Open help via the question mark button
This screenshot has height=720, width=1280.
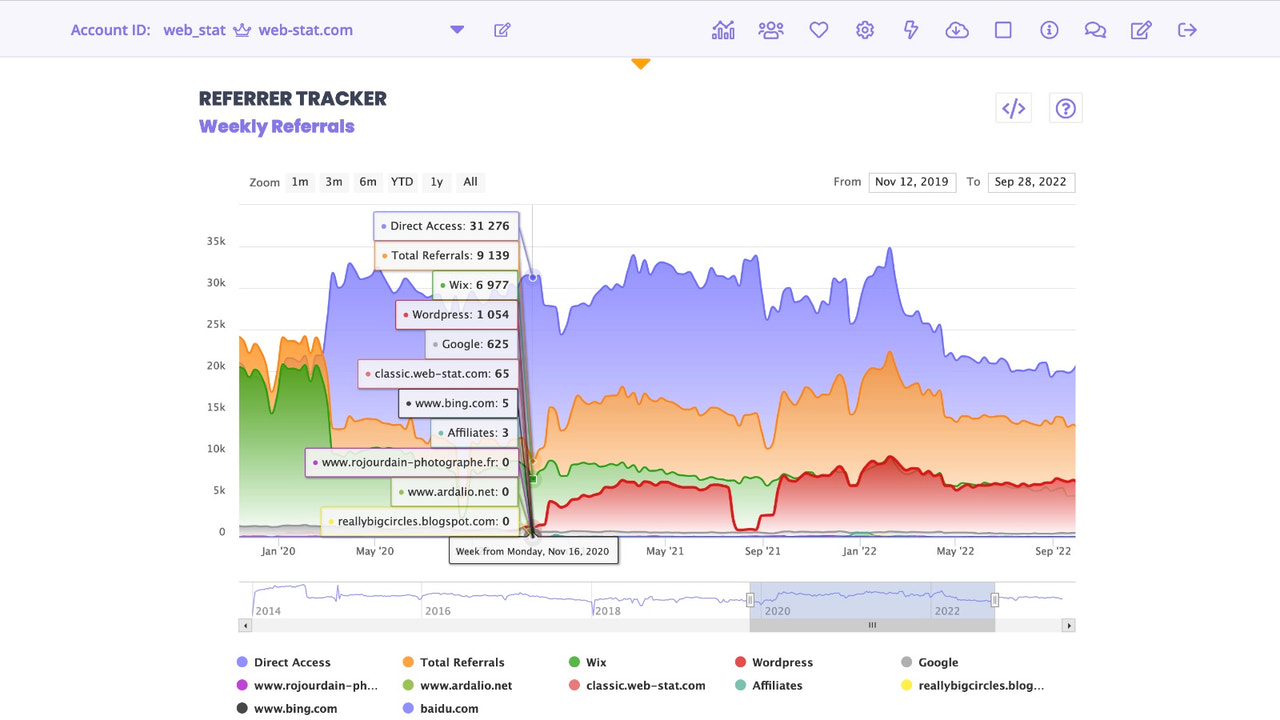coord(1065,107)
